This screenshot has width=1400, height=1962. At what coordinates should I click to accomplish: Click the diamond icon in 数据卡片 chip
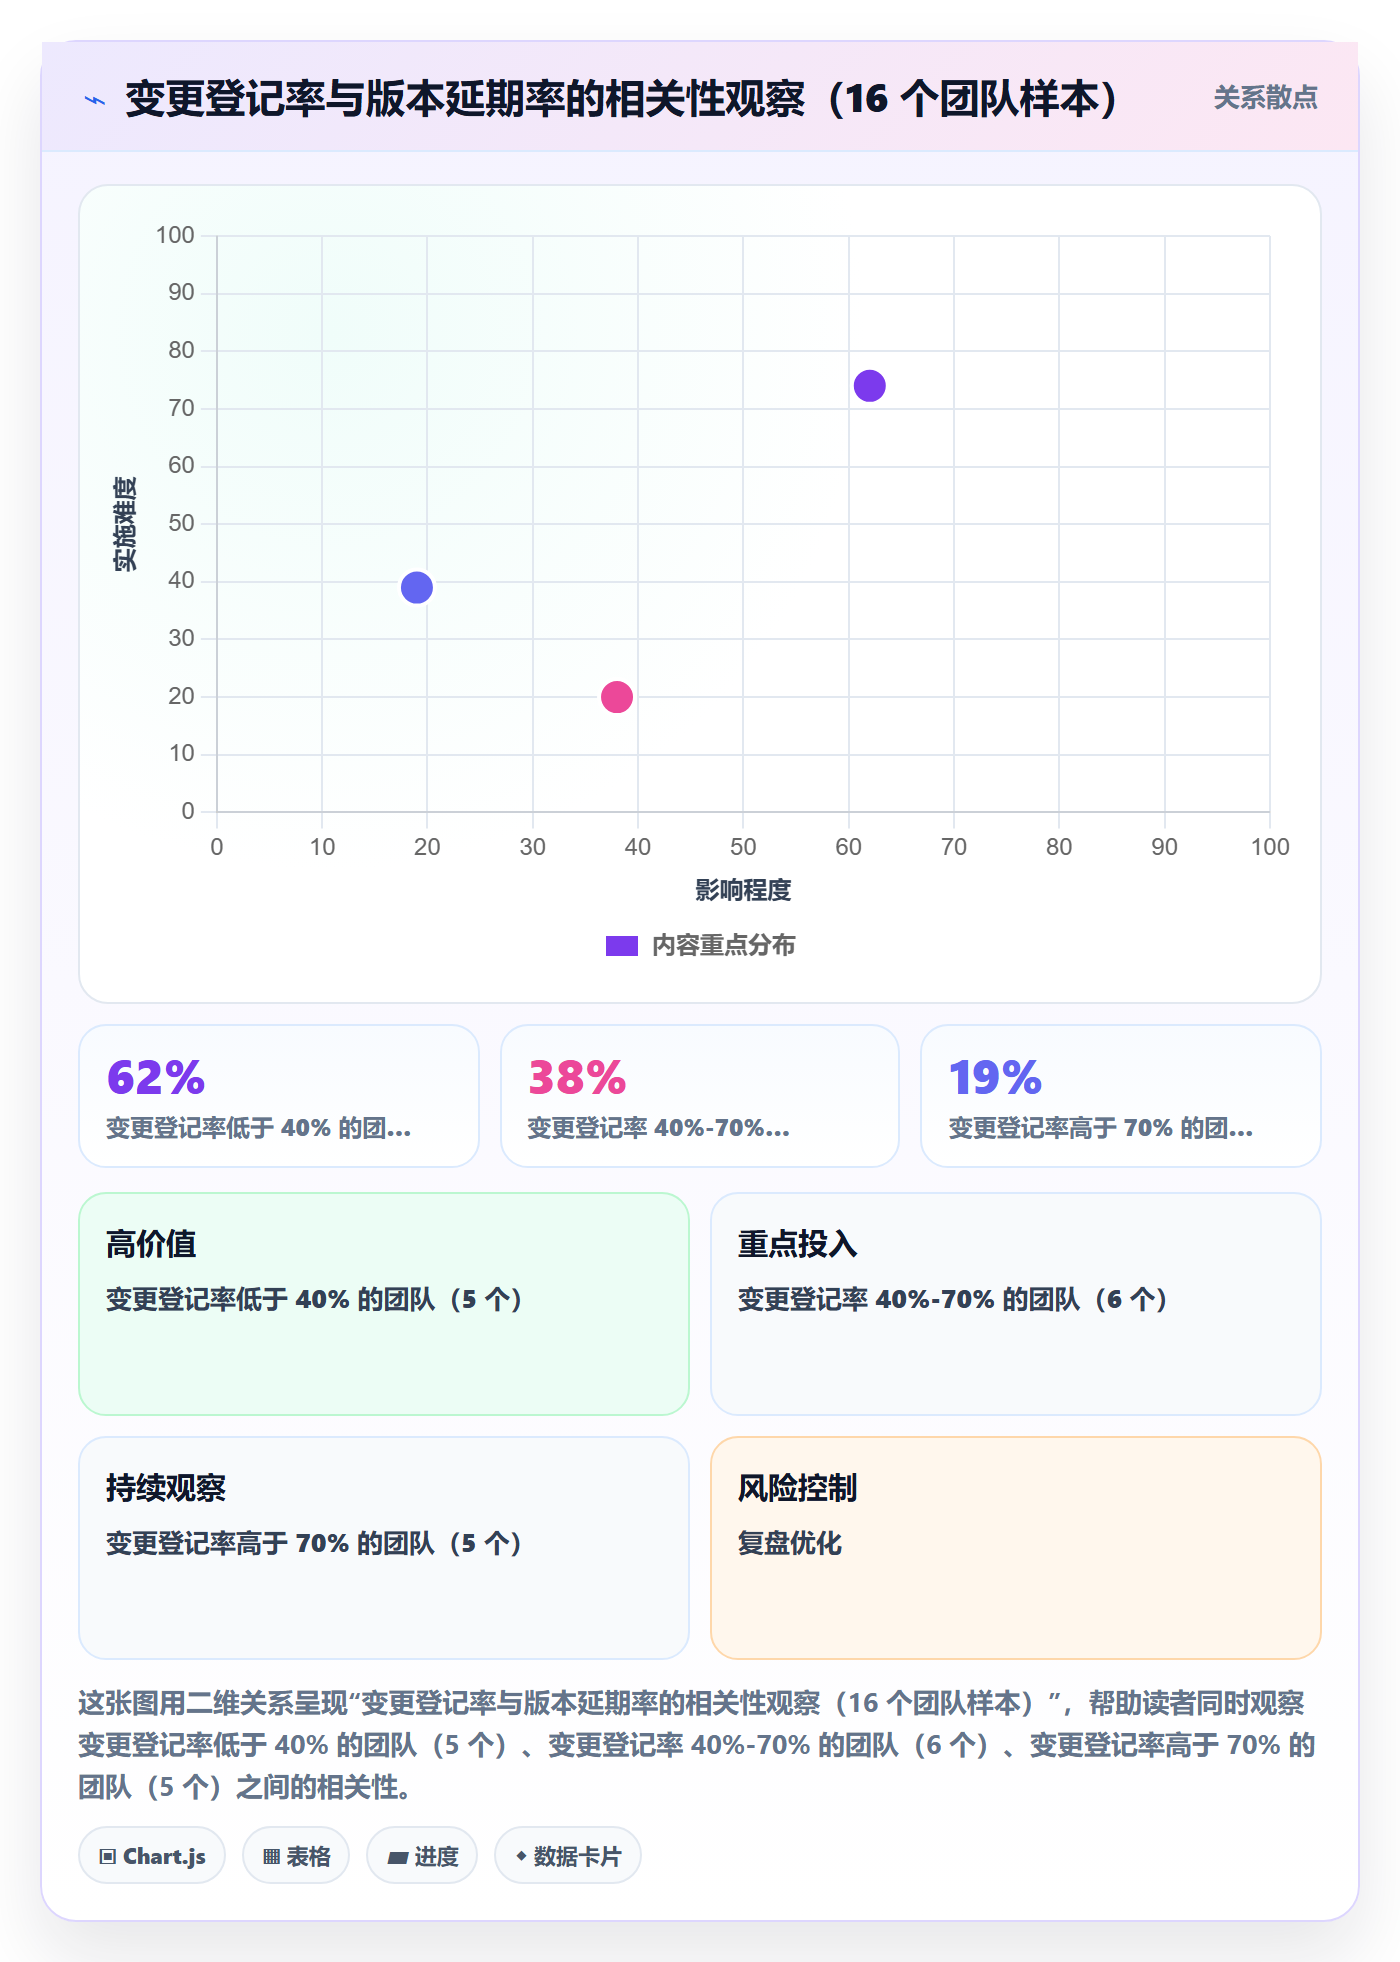tap(521, 1856)
